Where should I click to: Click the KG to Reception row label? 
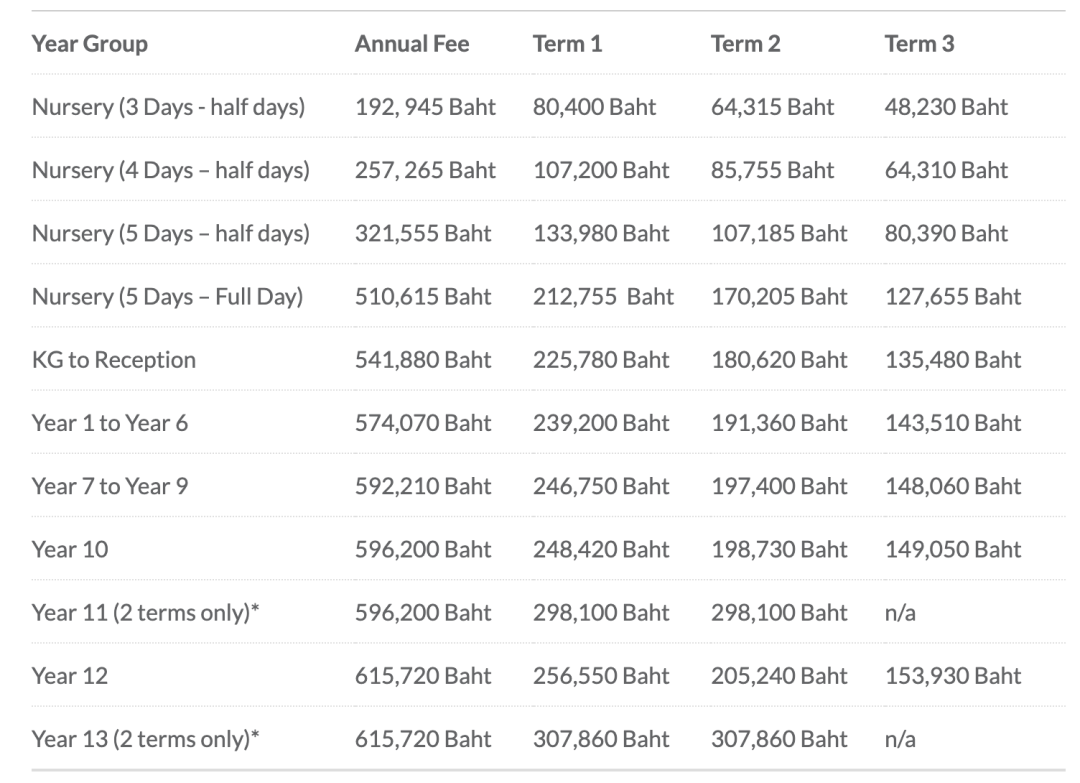coord(114,360)
